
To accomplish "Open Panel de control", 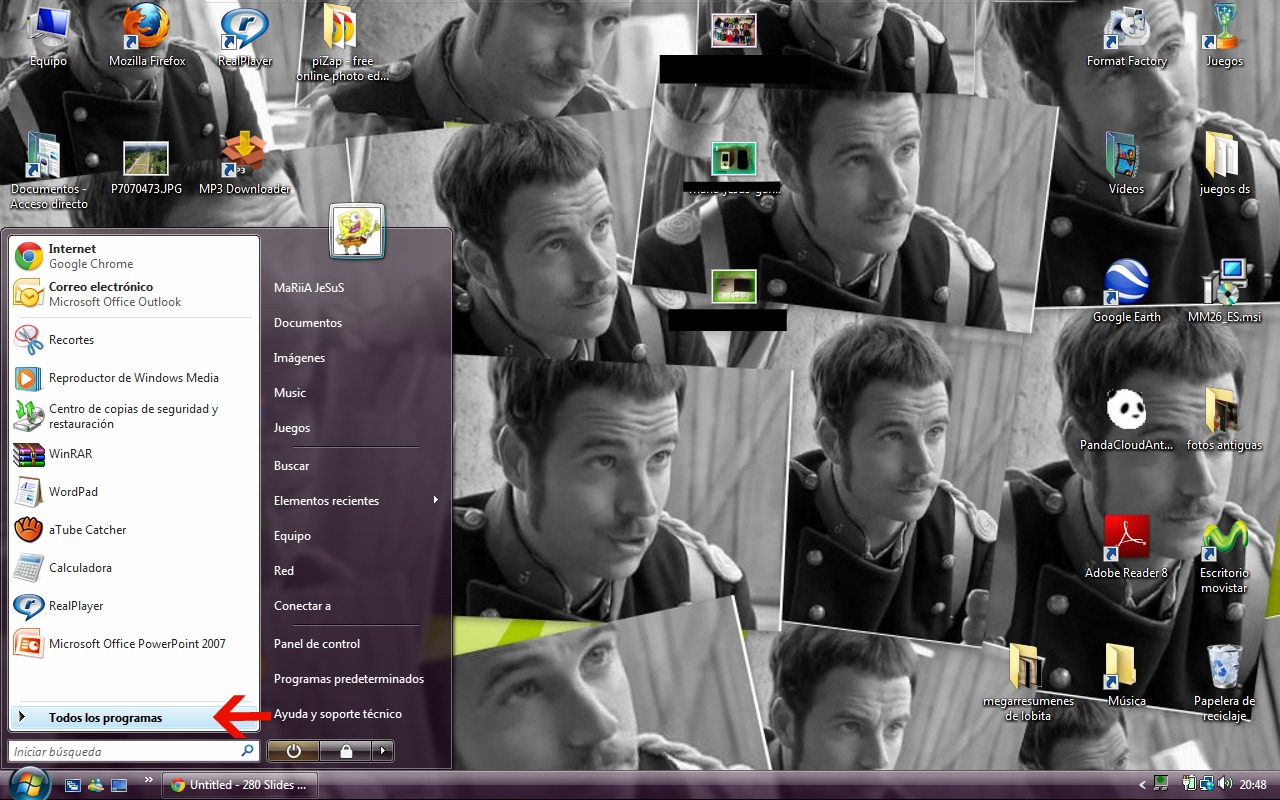I will pyautogui.click(x=316, y=644).
